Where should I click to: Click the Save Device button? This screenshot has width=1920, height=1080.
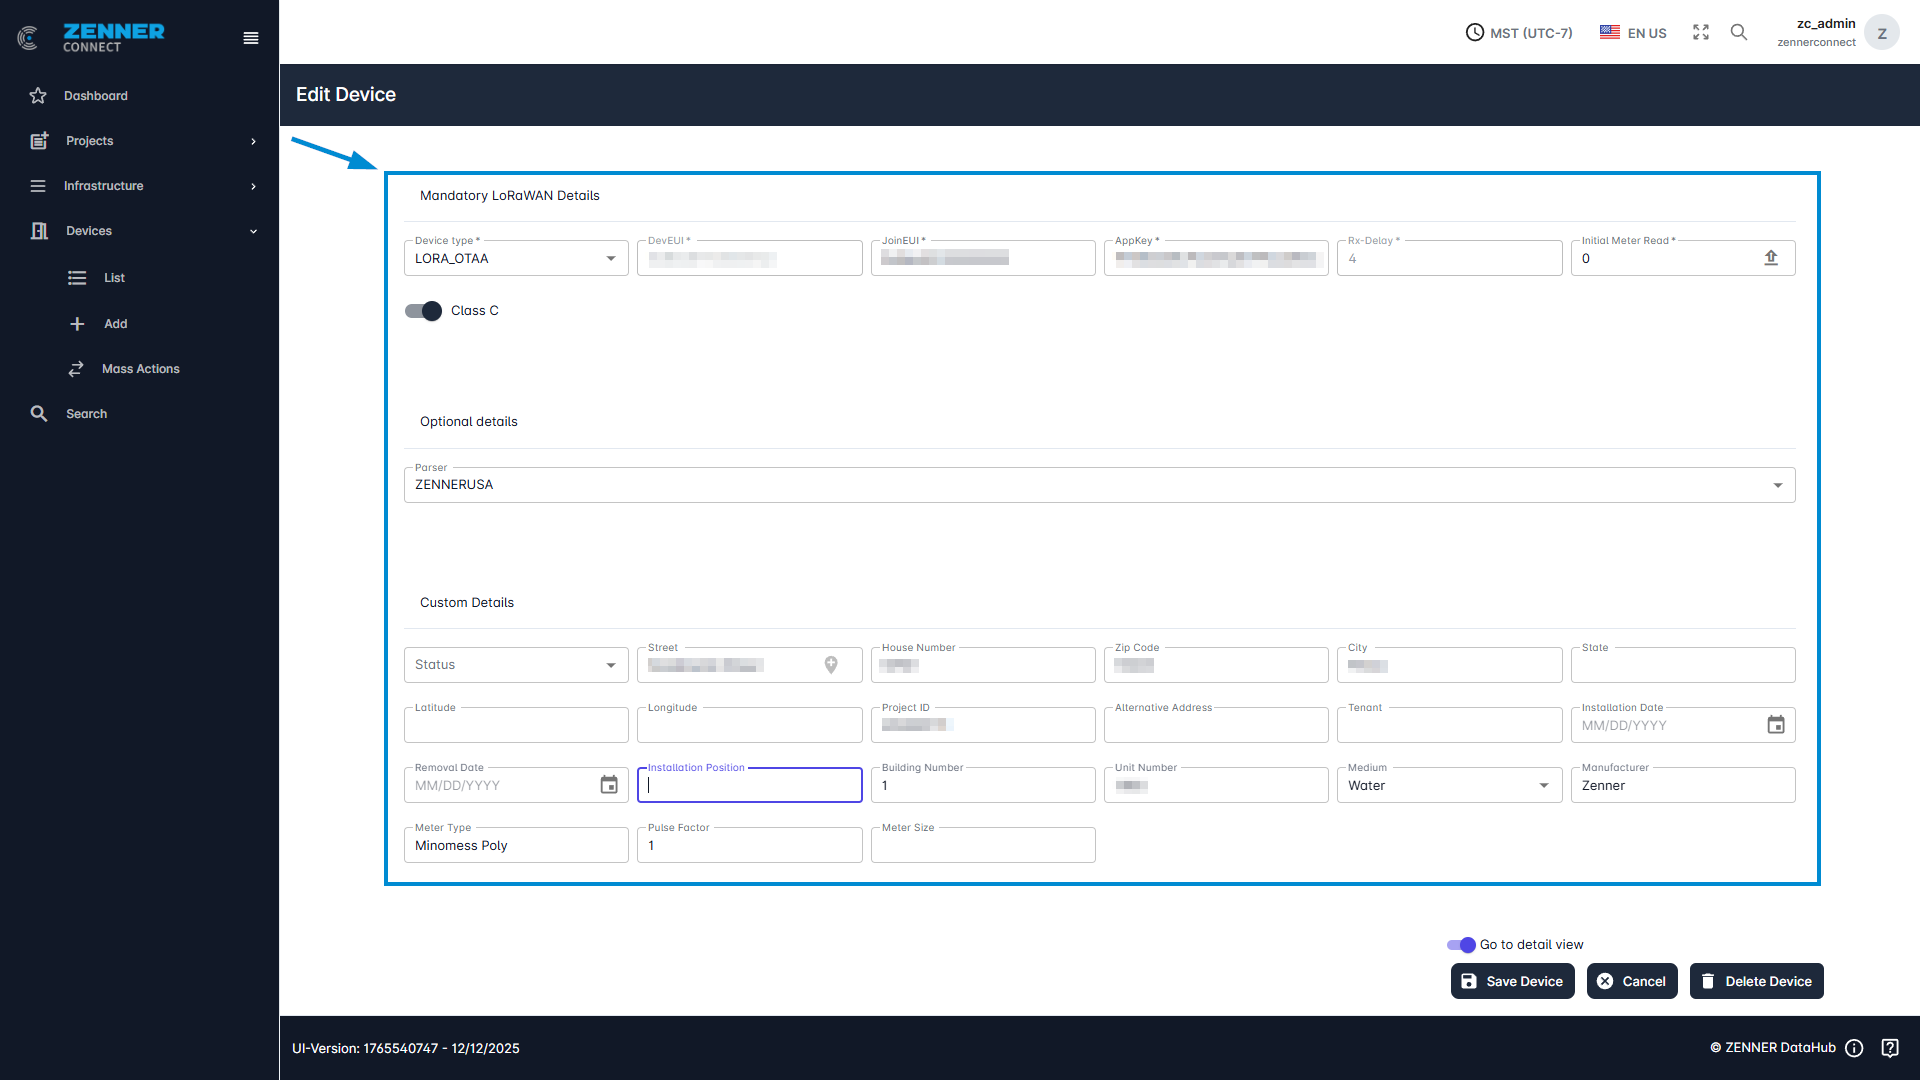click(1512, 981)
